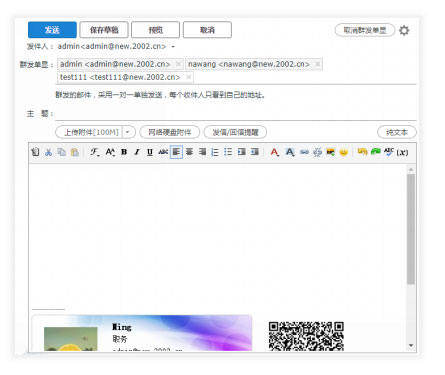Screen dimensions: 445x375
Task: Open font family dropdown icon
Action: coord(95,152)
